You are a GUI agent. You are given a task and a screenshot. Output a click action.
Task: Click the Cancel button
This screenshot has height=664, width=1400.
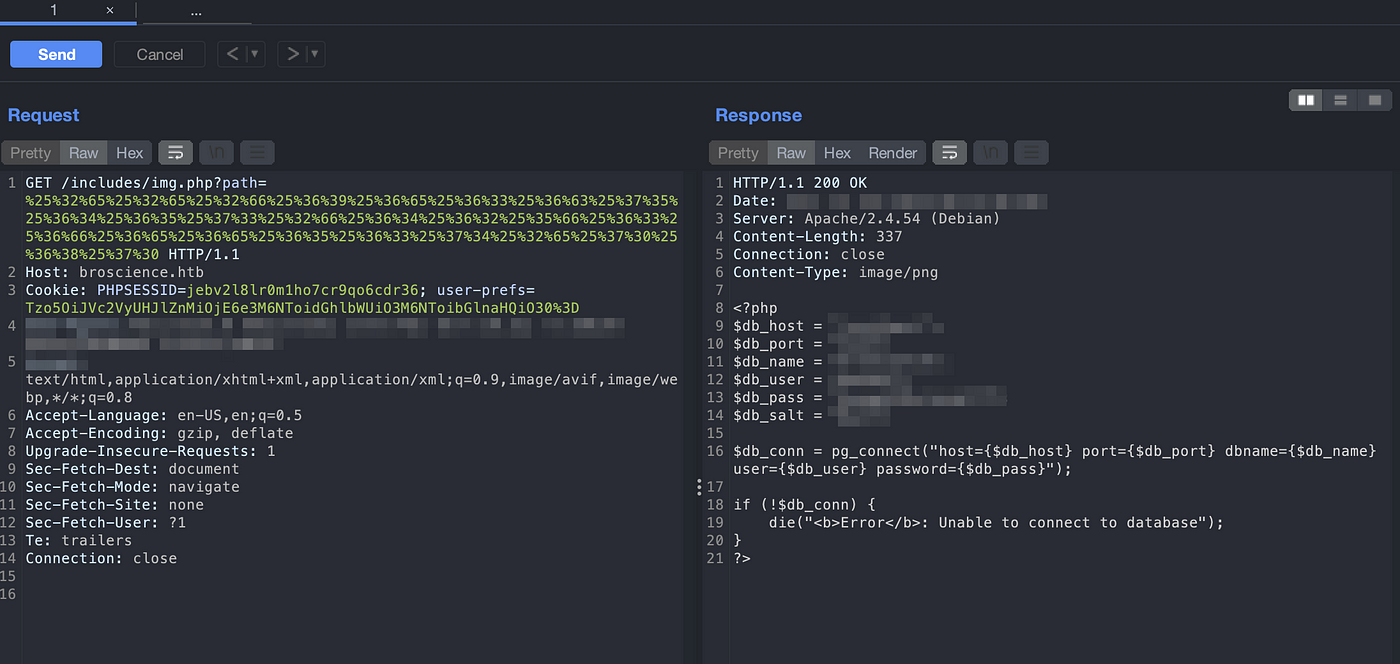point(160,54)
